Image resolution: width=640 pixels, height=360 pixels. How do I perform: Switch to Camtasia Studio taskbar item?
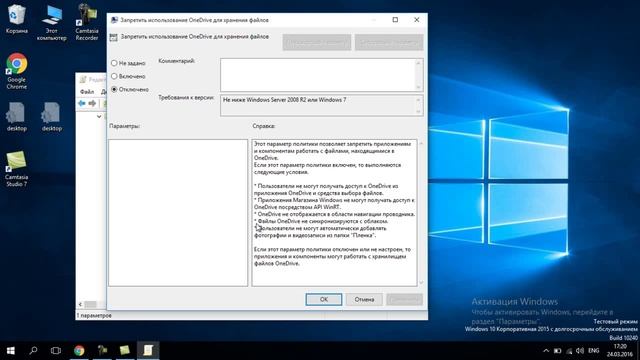tap(125, 350)
